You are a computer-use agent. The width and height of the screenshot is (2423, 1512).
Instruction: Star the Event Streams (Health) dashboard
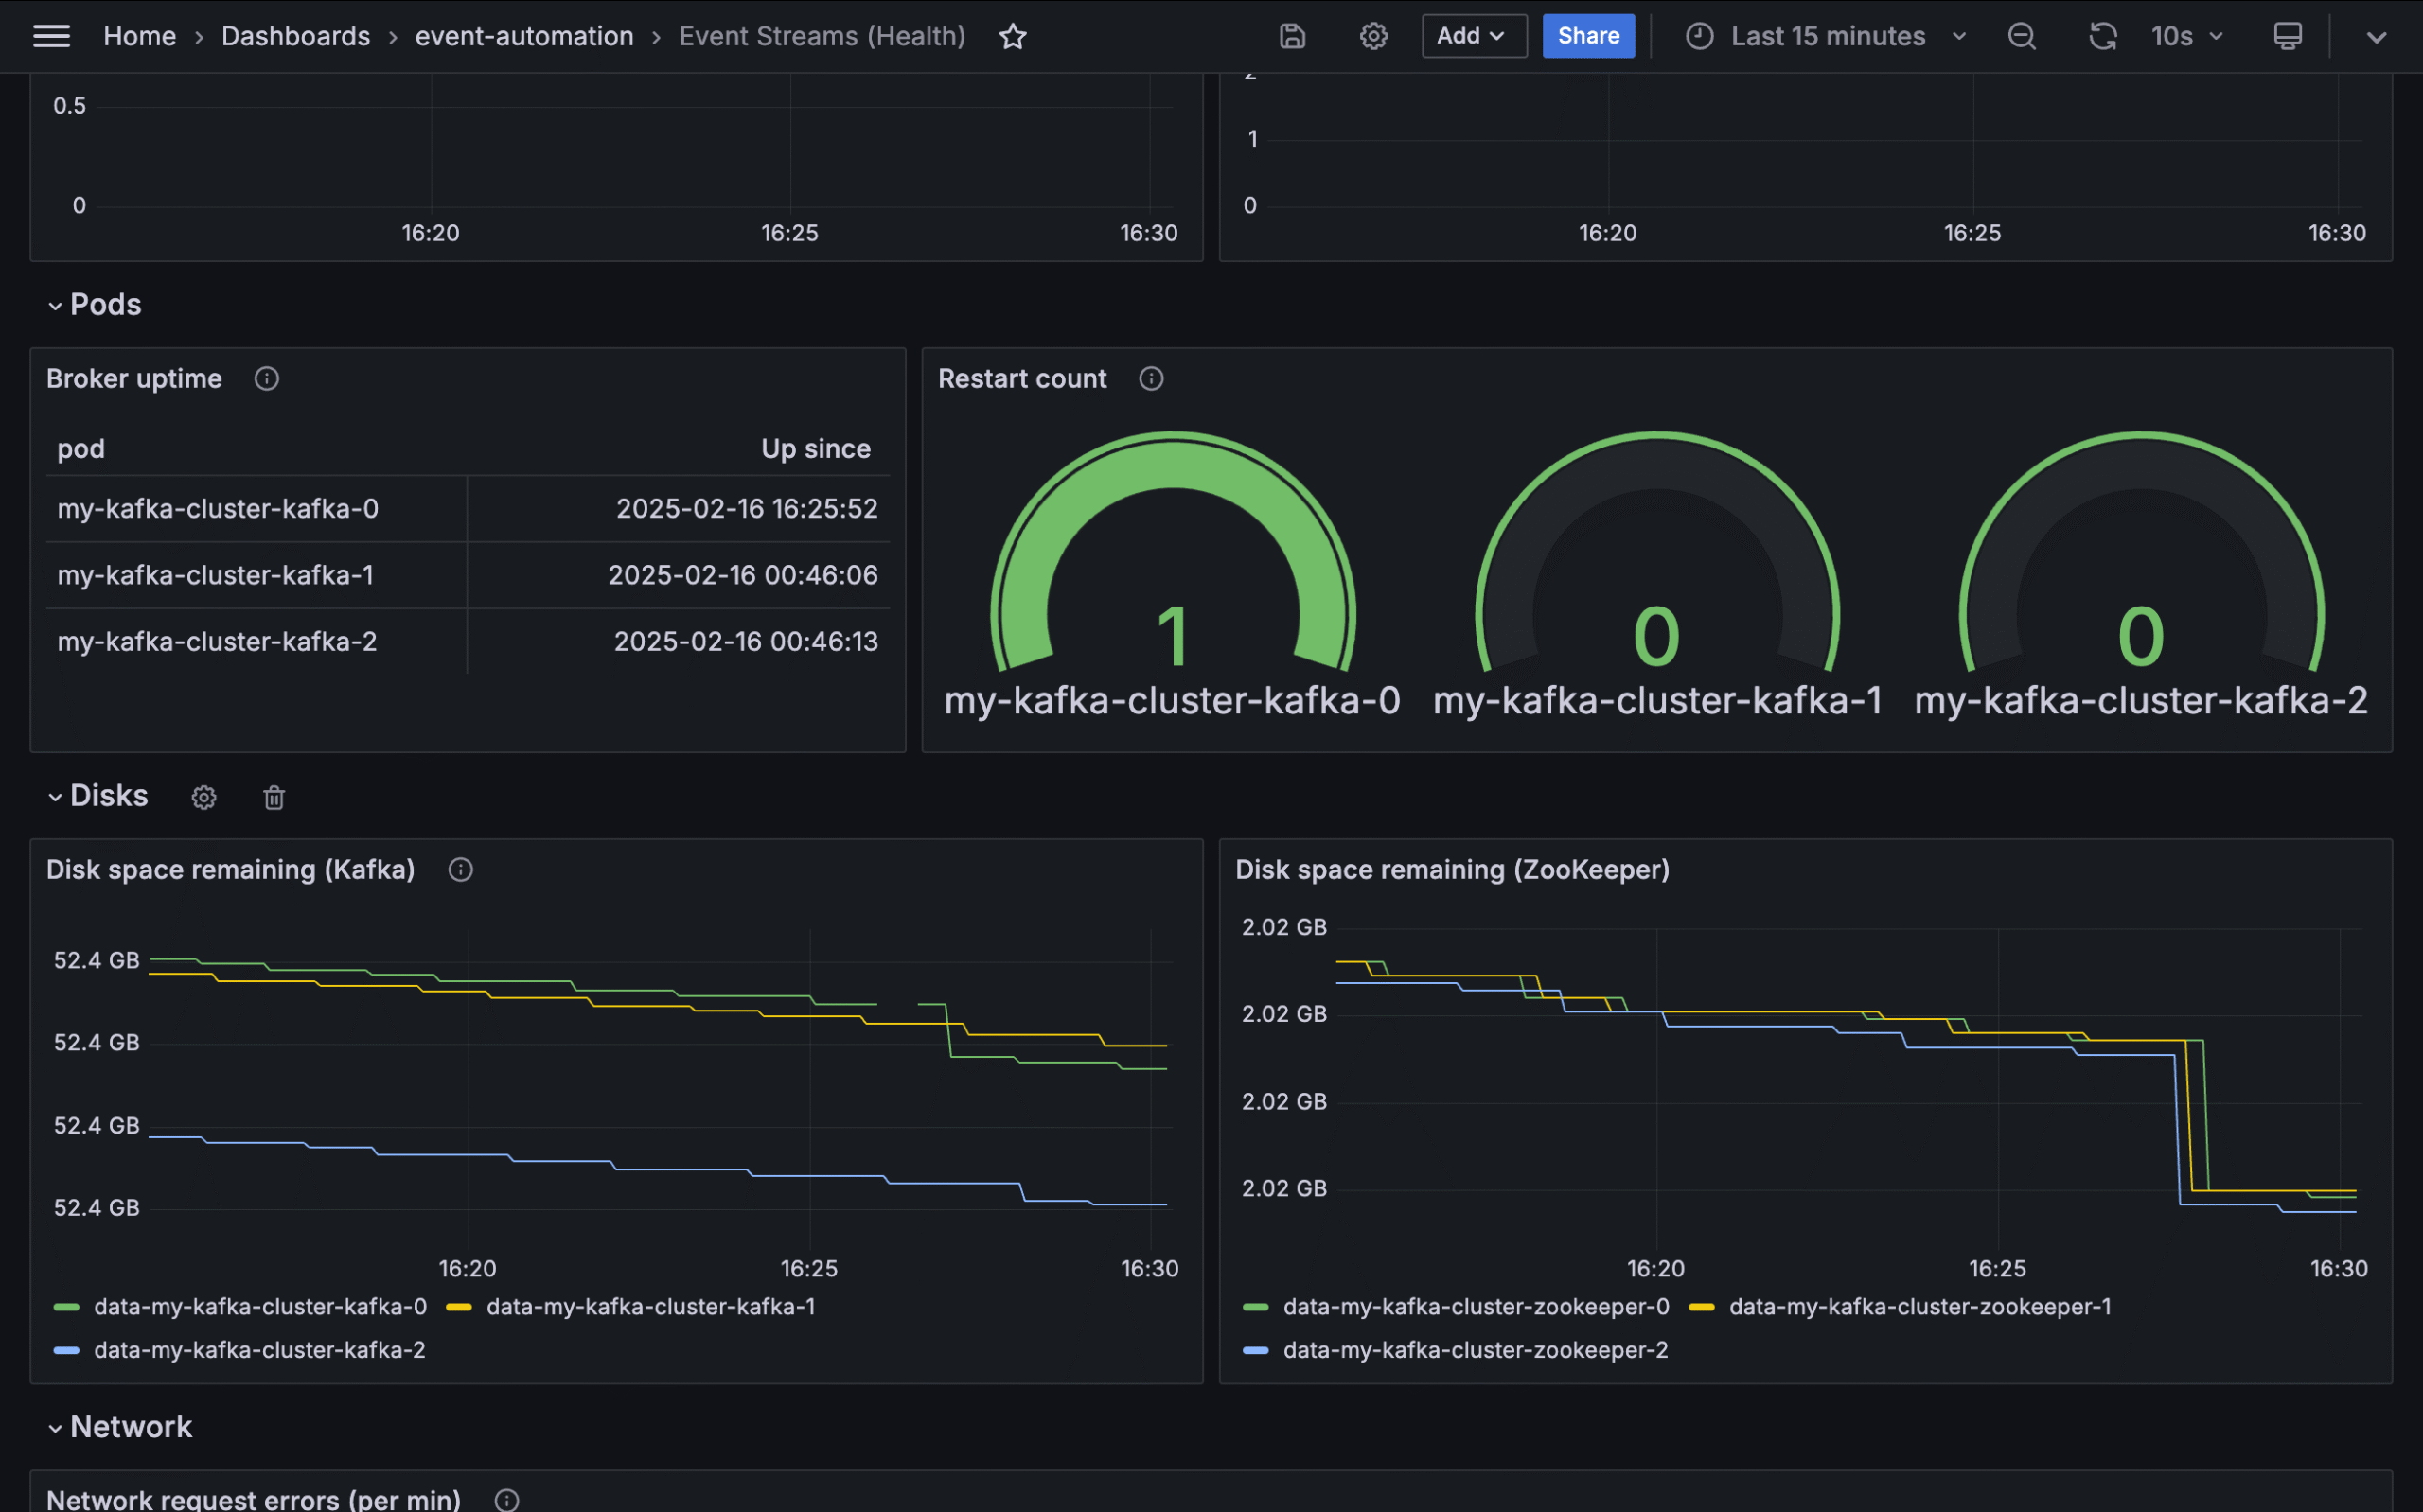tap(1012, 36)
